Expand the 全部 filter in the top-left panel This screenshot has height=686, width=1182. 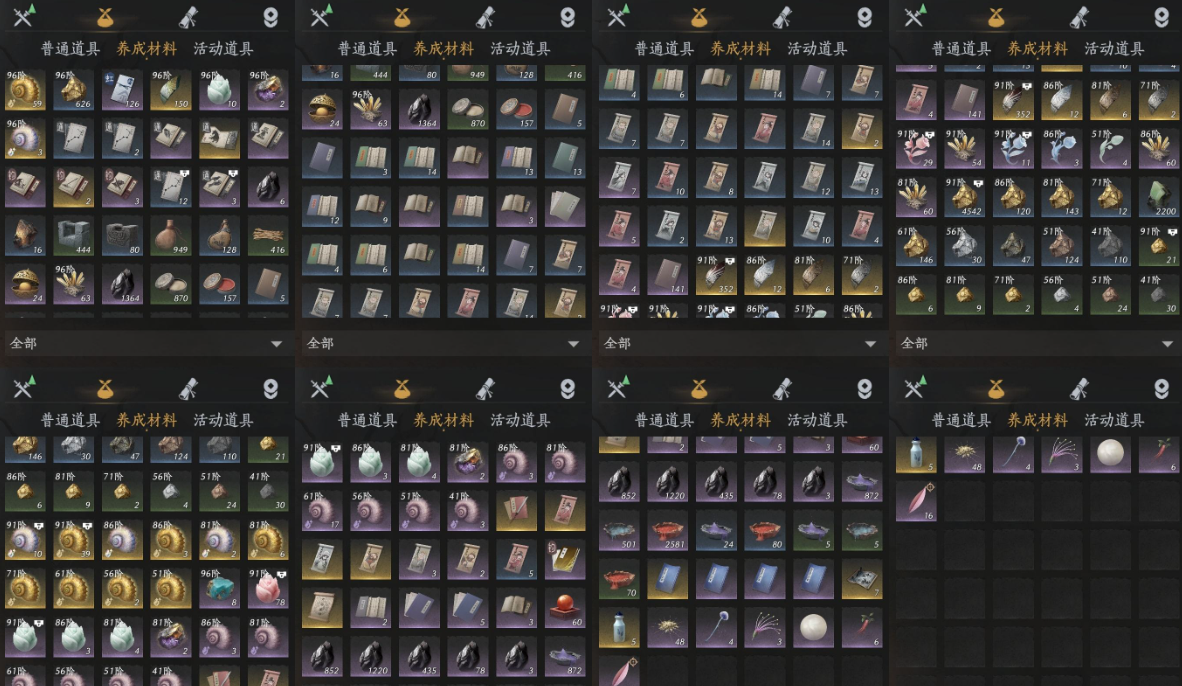(147, 343)
